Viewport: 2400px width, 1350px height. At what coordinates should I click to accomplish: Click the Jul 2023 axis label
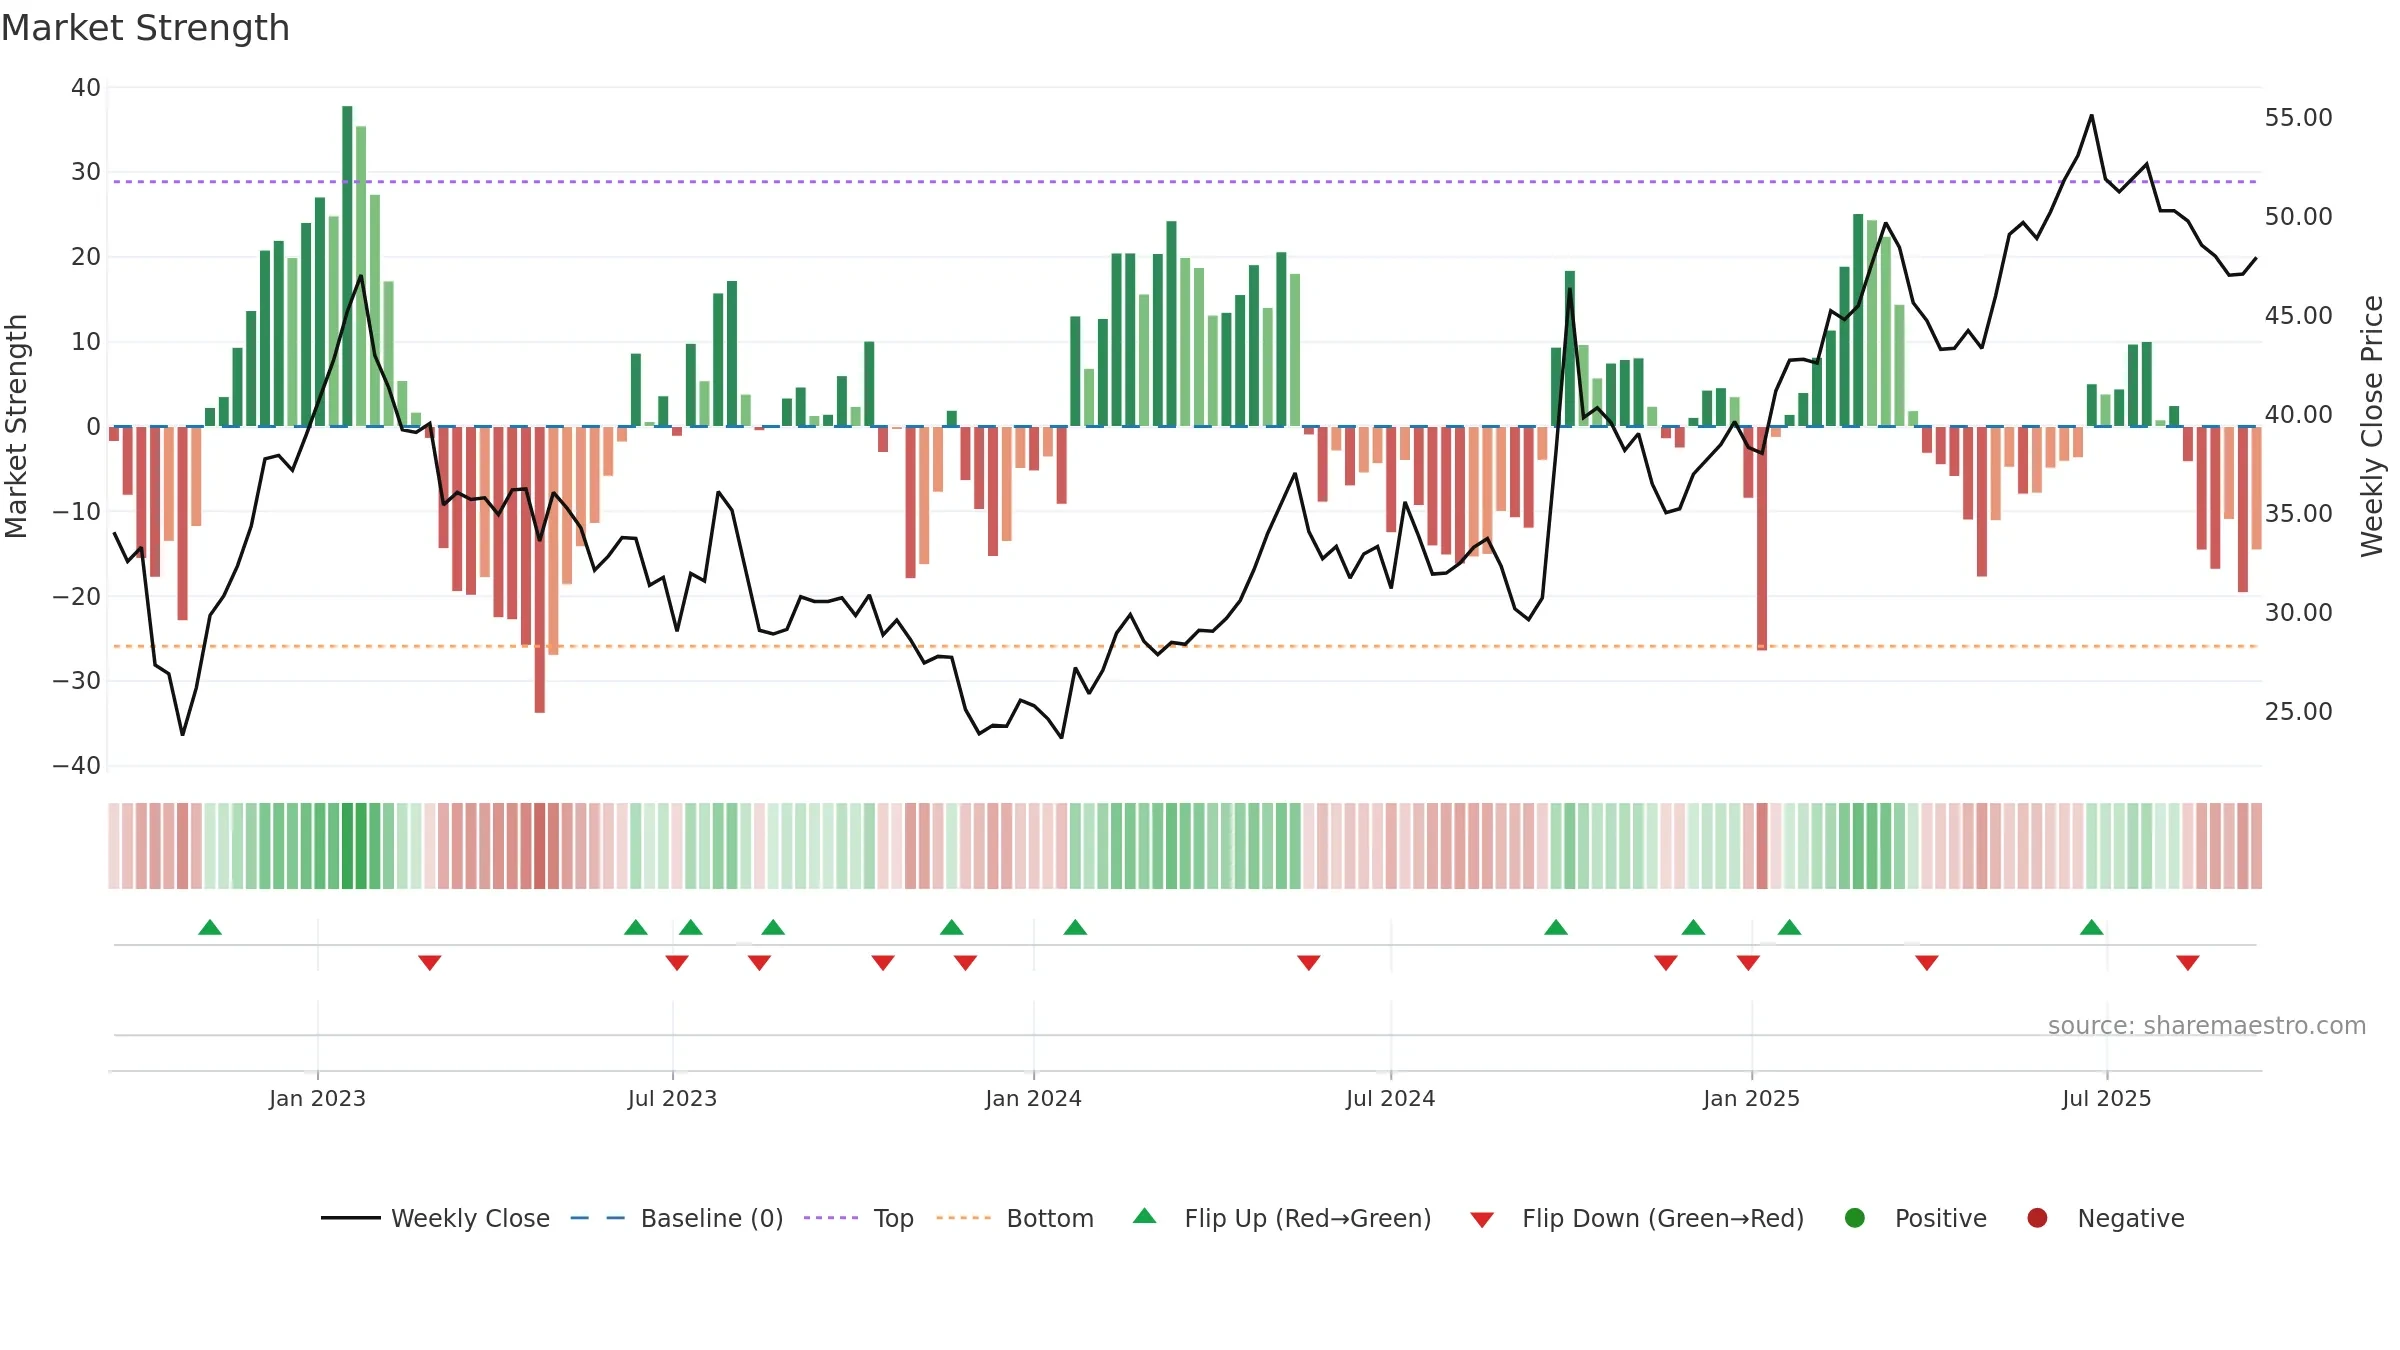point(672,1098)
